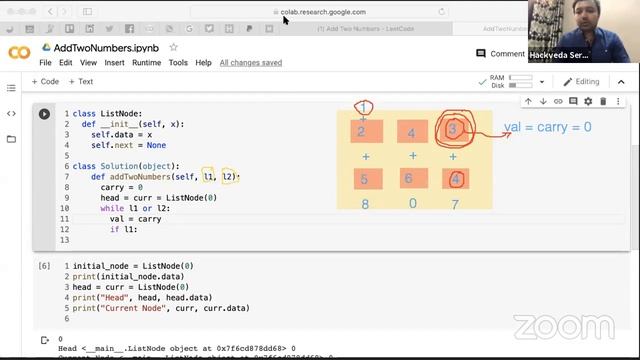Open Twitter bookmark icon
Image resolution: width=640 pixels, height=360 pixels.
(x=109, y=29)
